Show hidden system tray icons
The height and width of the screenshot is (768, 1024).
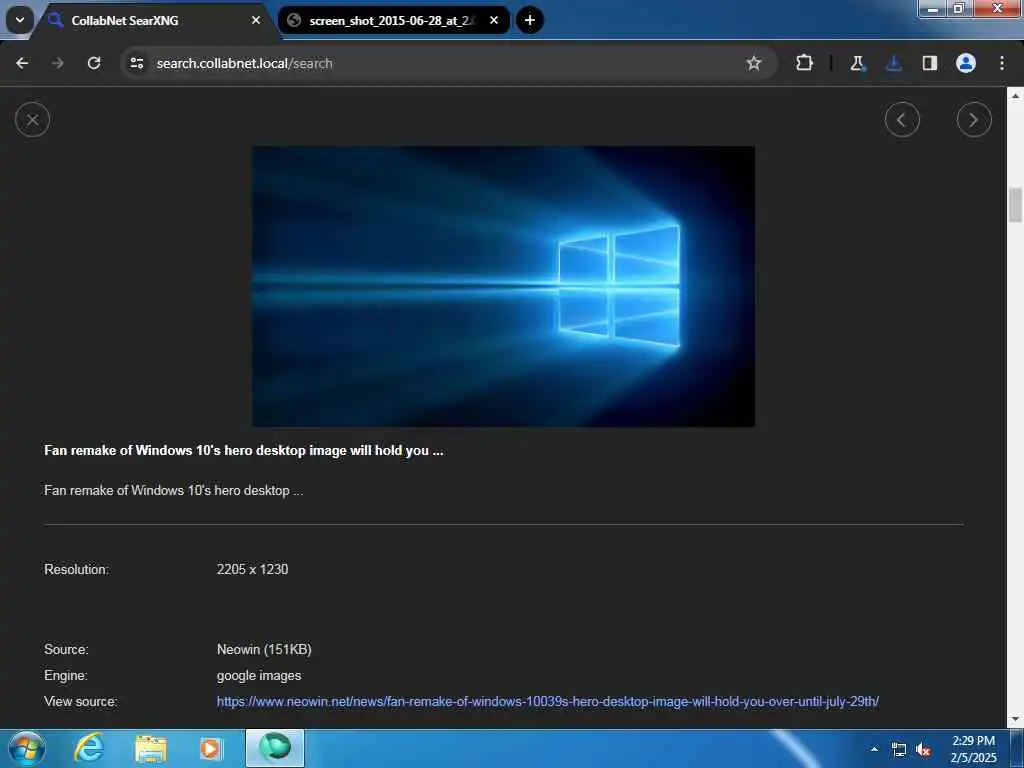874,749
